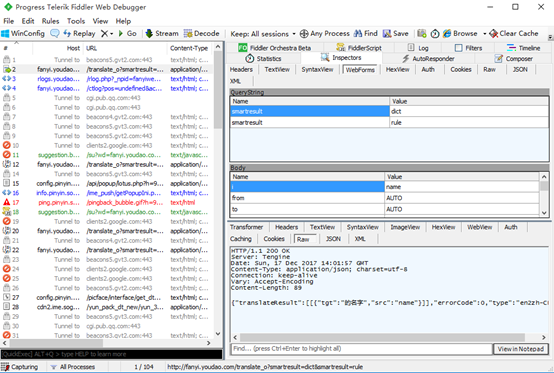Open Find sessions binoculars
Screen dimensions: 554x373
366,34
